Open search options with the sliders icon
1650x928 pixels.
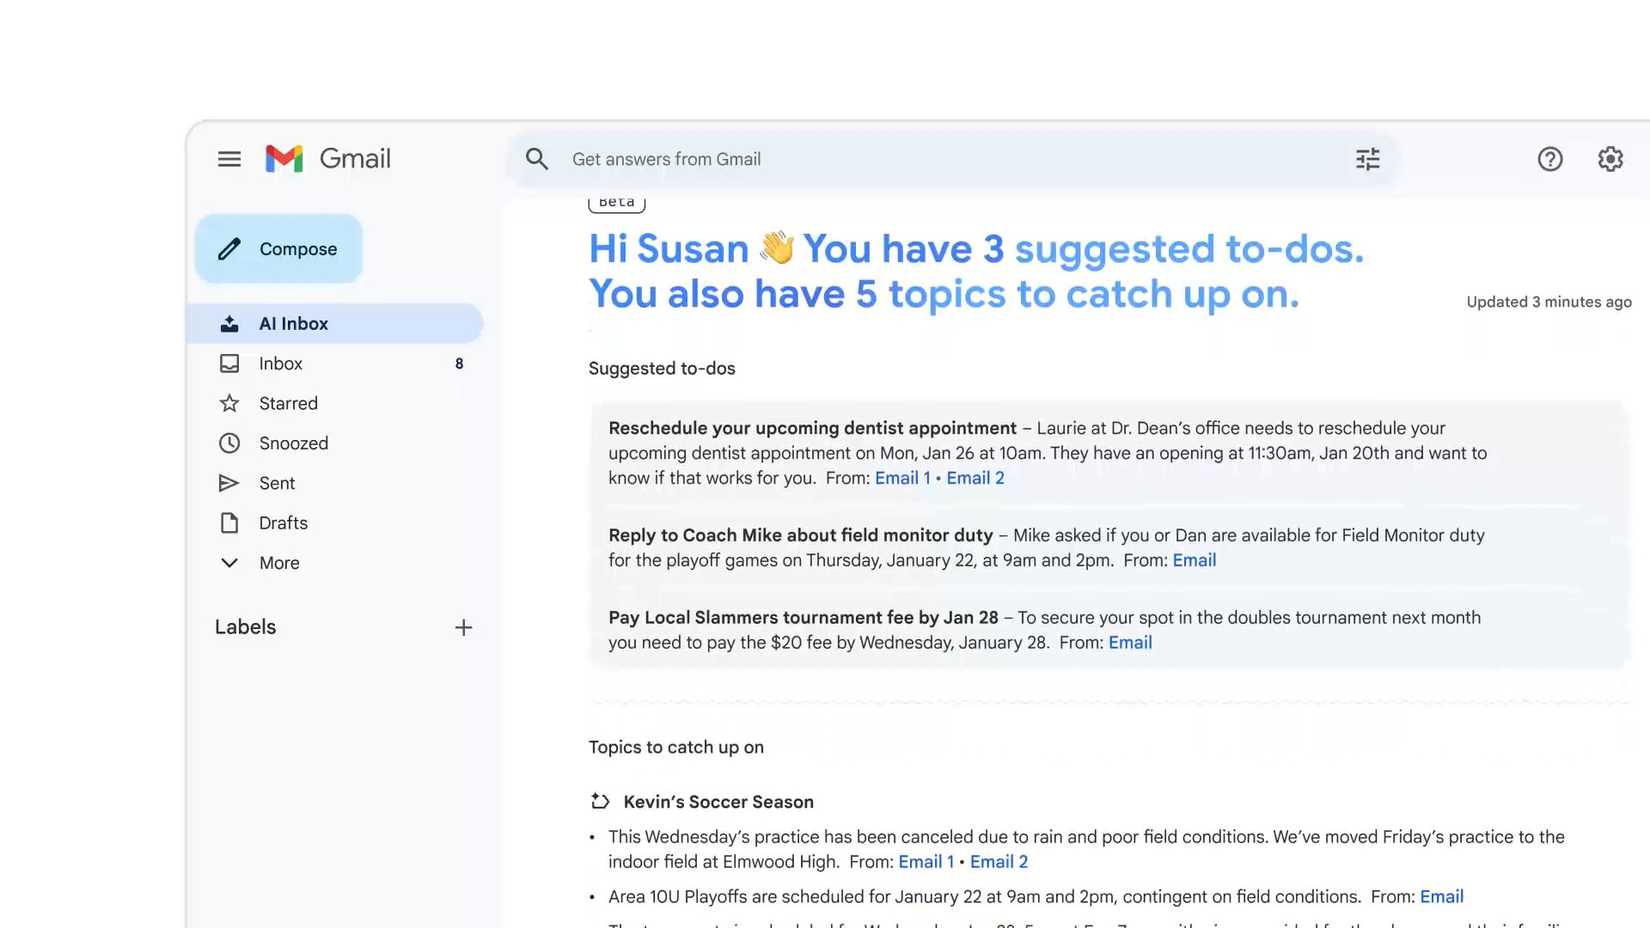(1367, 158)
